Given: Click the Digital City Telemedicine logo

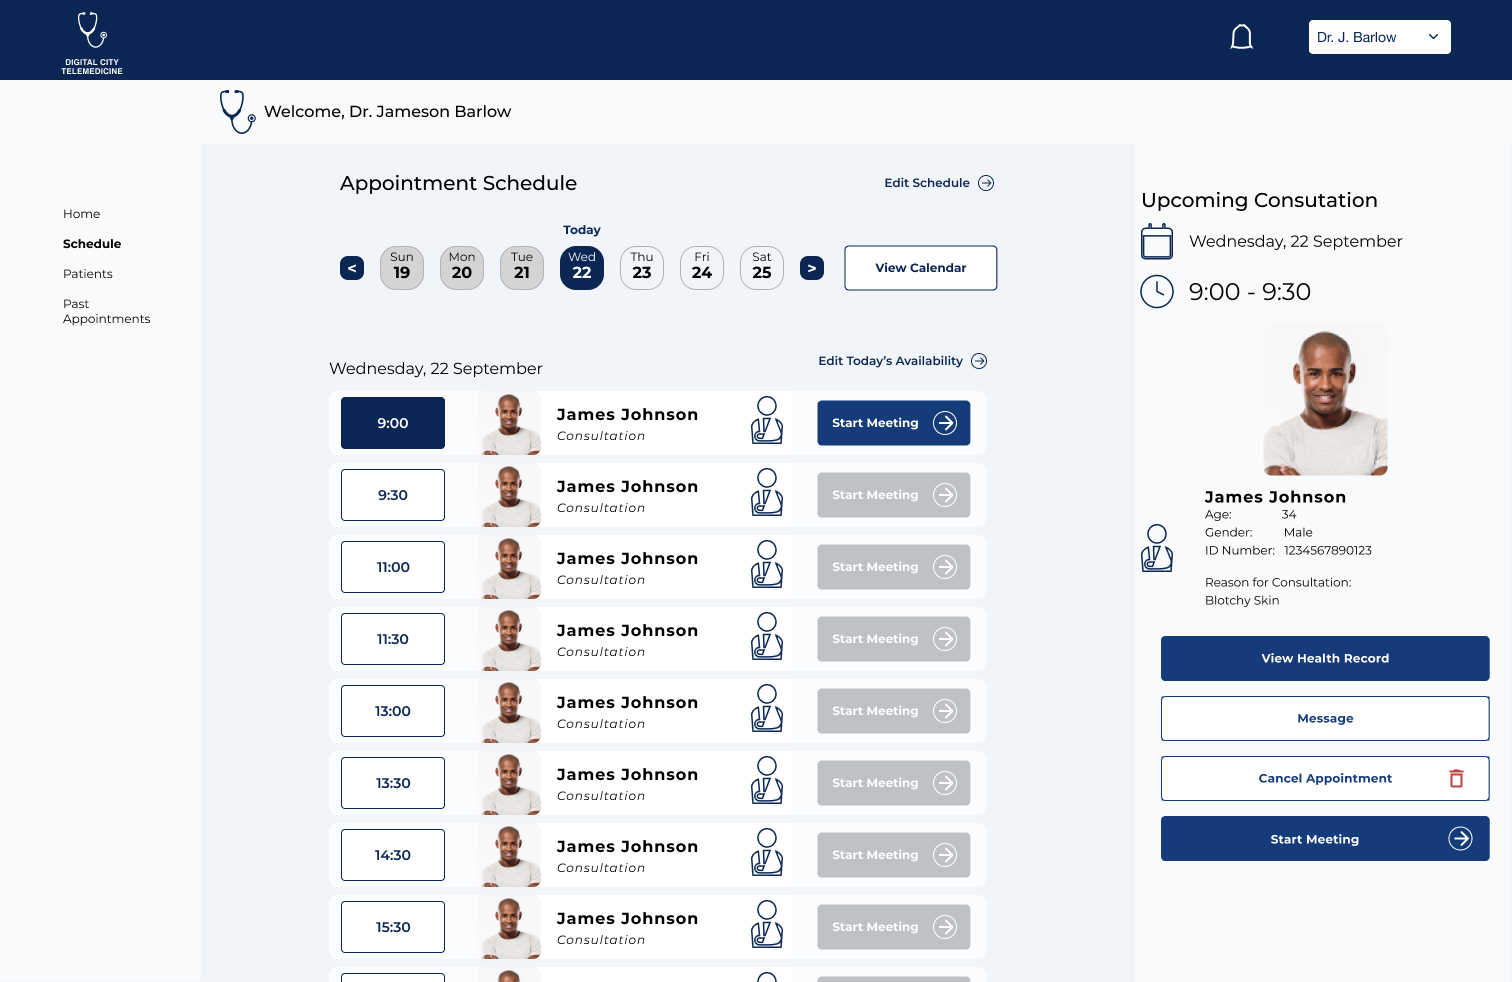Looking at the screenshot, I should click(92, 42).
